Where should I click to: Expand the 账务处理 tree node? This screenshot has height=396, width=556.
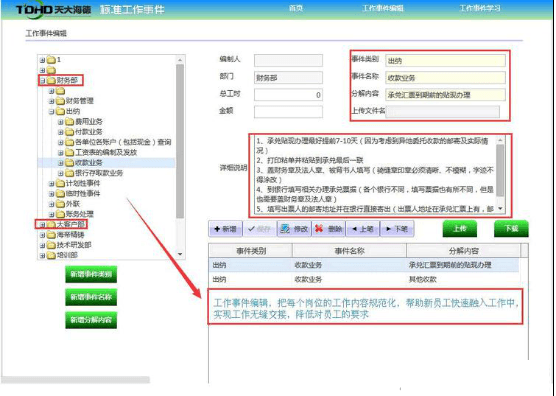[x=52, y=214]
